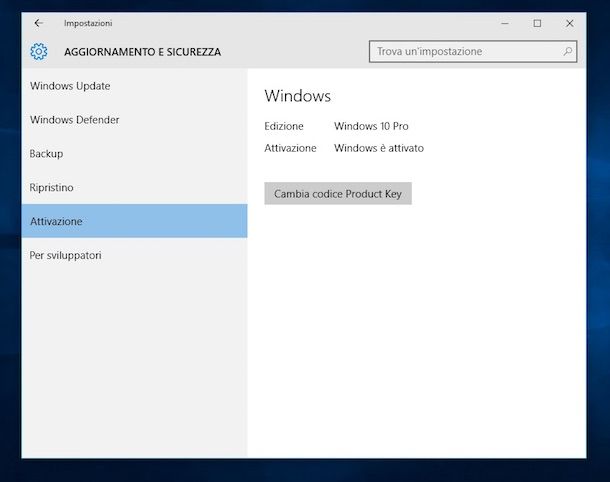Focus the Trova un'impostazione search field
This screenshot has width=610, height=482.
point(473,51)
